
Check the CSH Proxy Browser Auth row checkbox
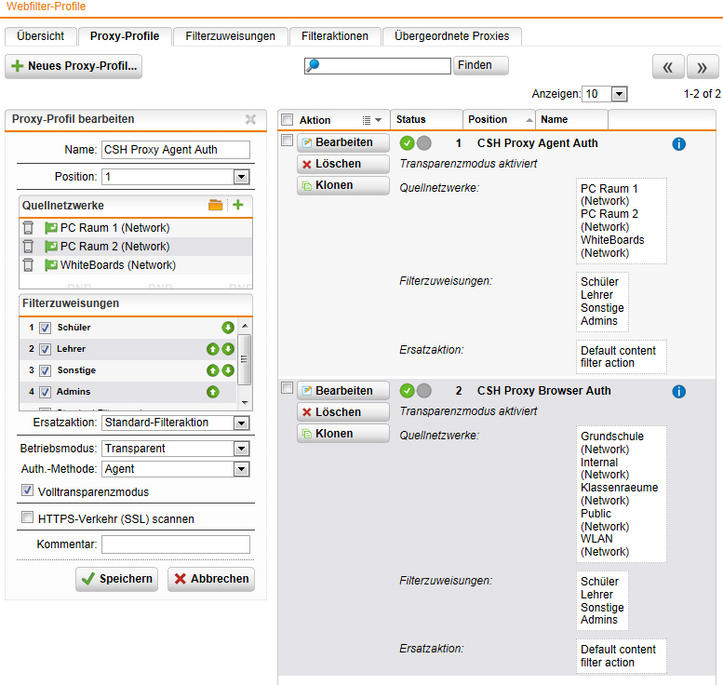point(287,388)
